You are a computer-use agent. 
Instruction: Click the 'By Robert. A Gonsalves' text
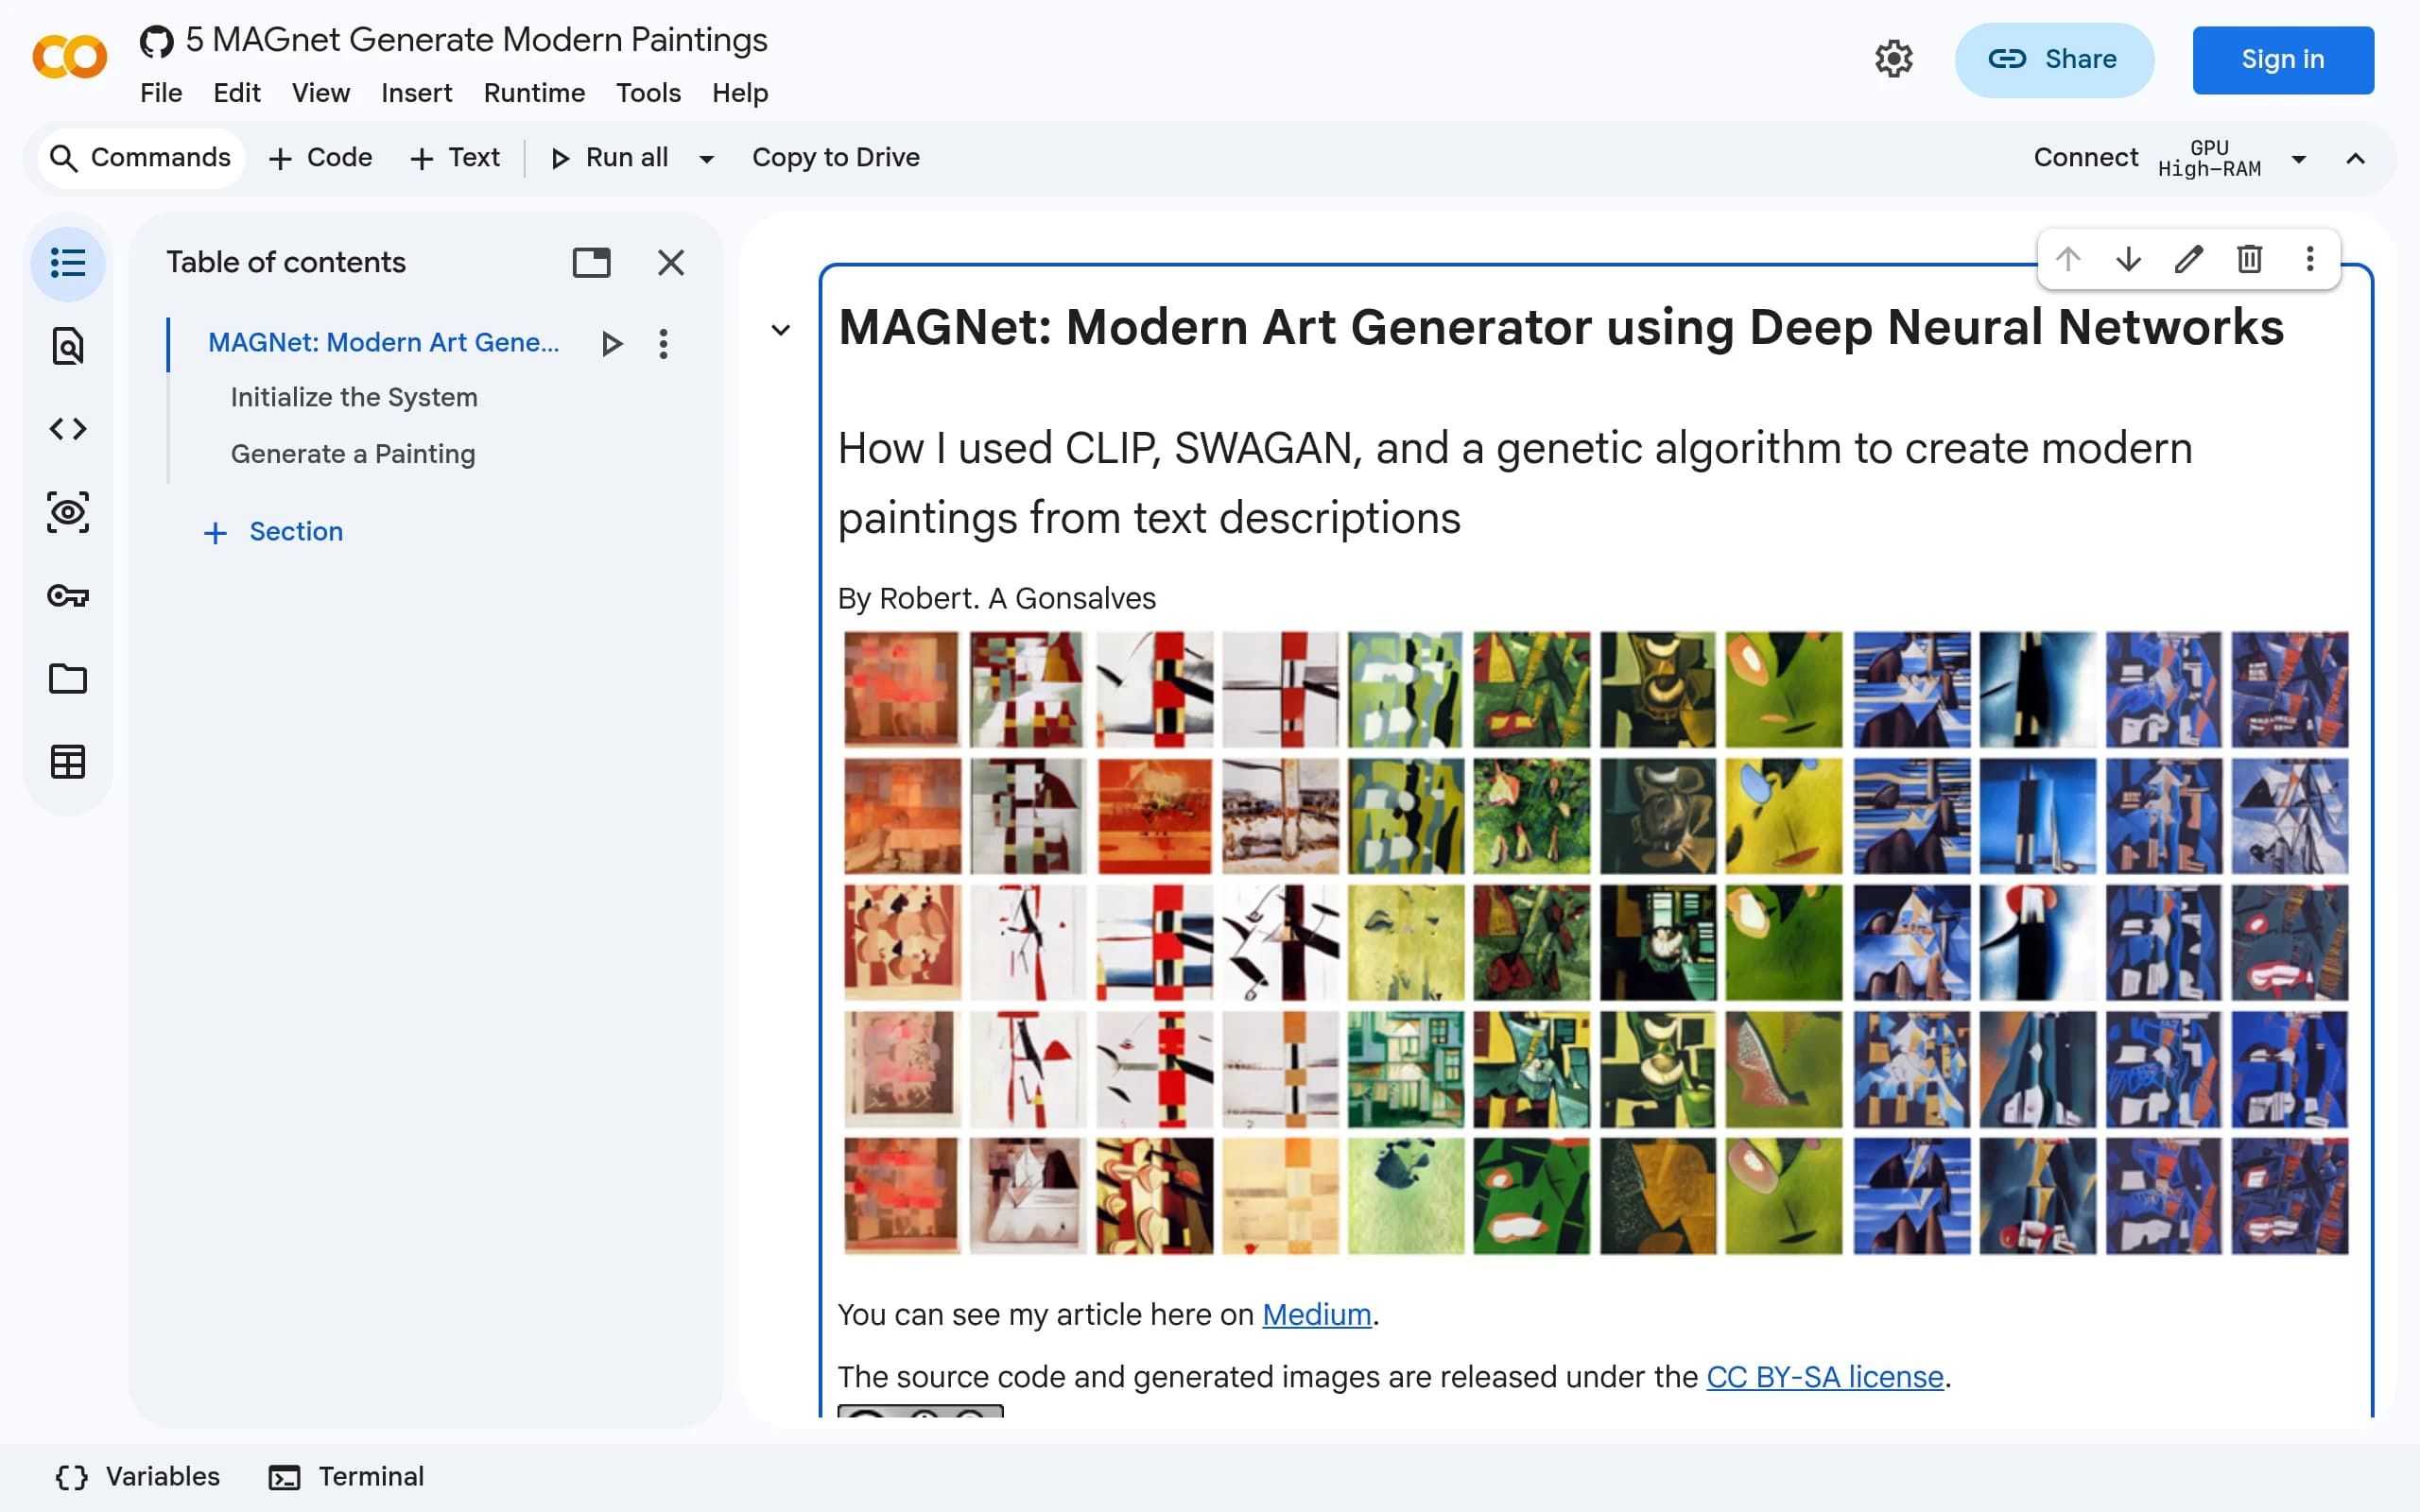[996, 598]
